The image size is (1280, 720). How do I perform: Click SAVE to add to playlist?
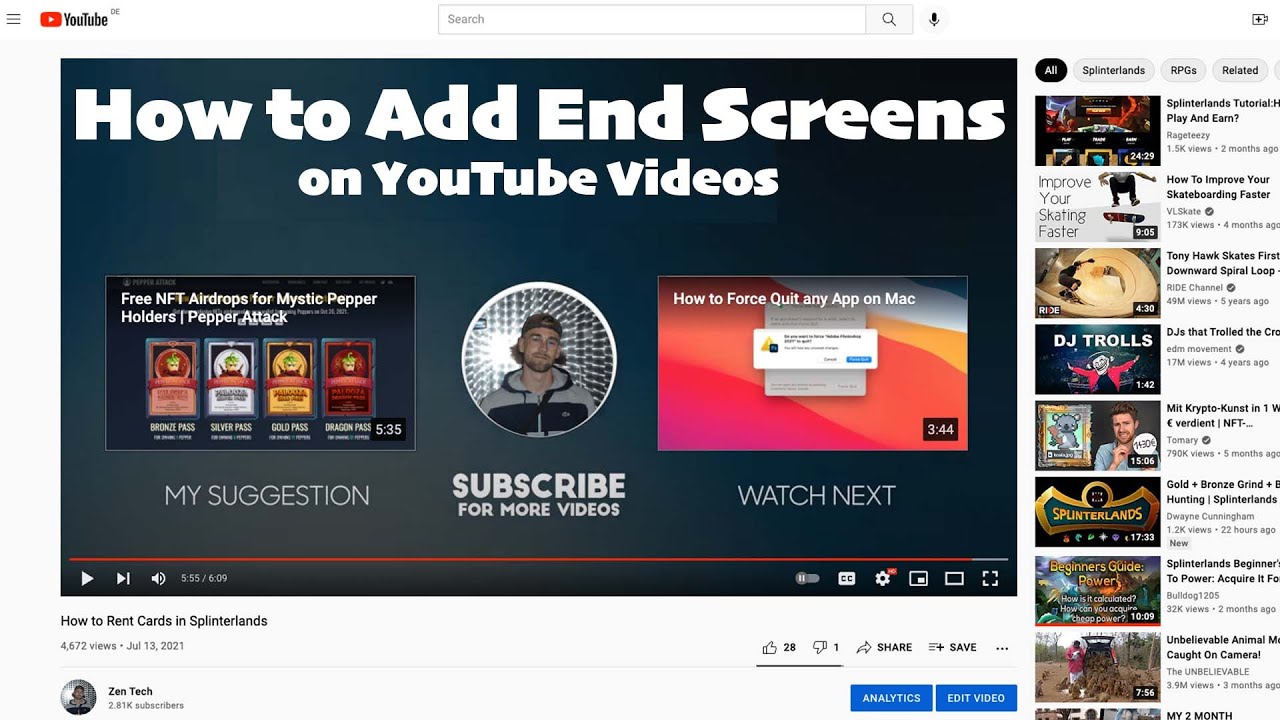952,647
